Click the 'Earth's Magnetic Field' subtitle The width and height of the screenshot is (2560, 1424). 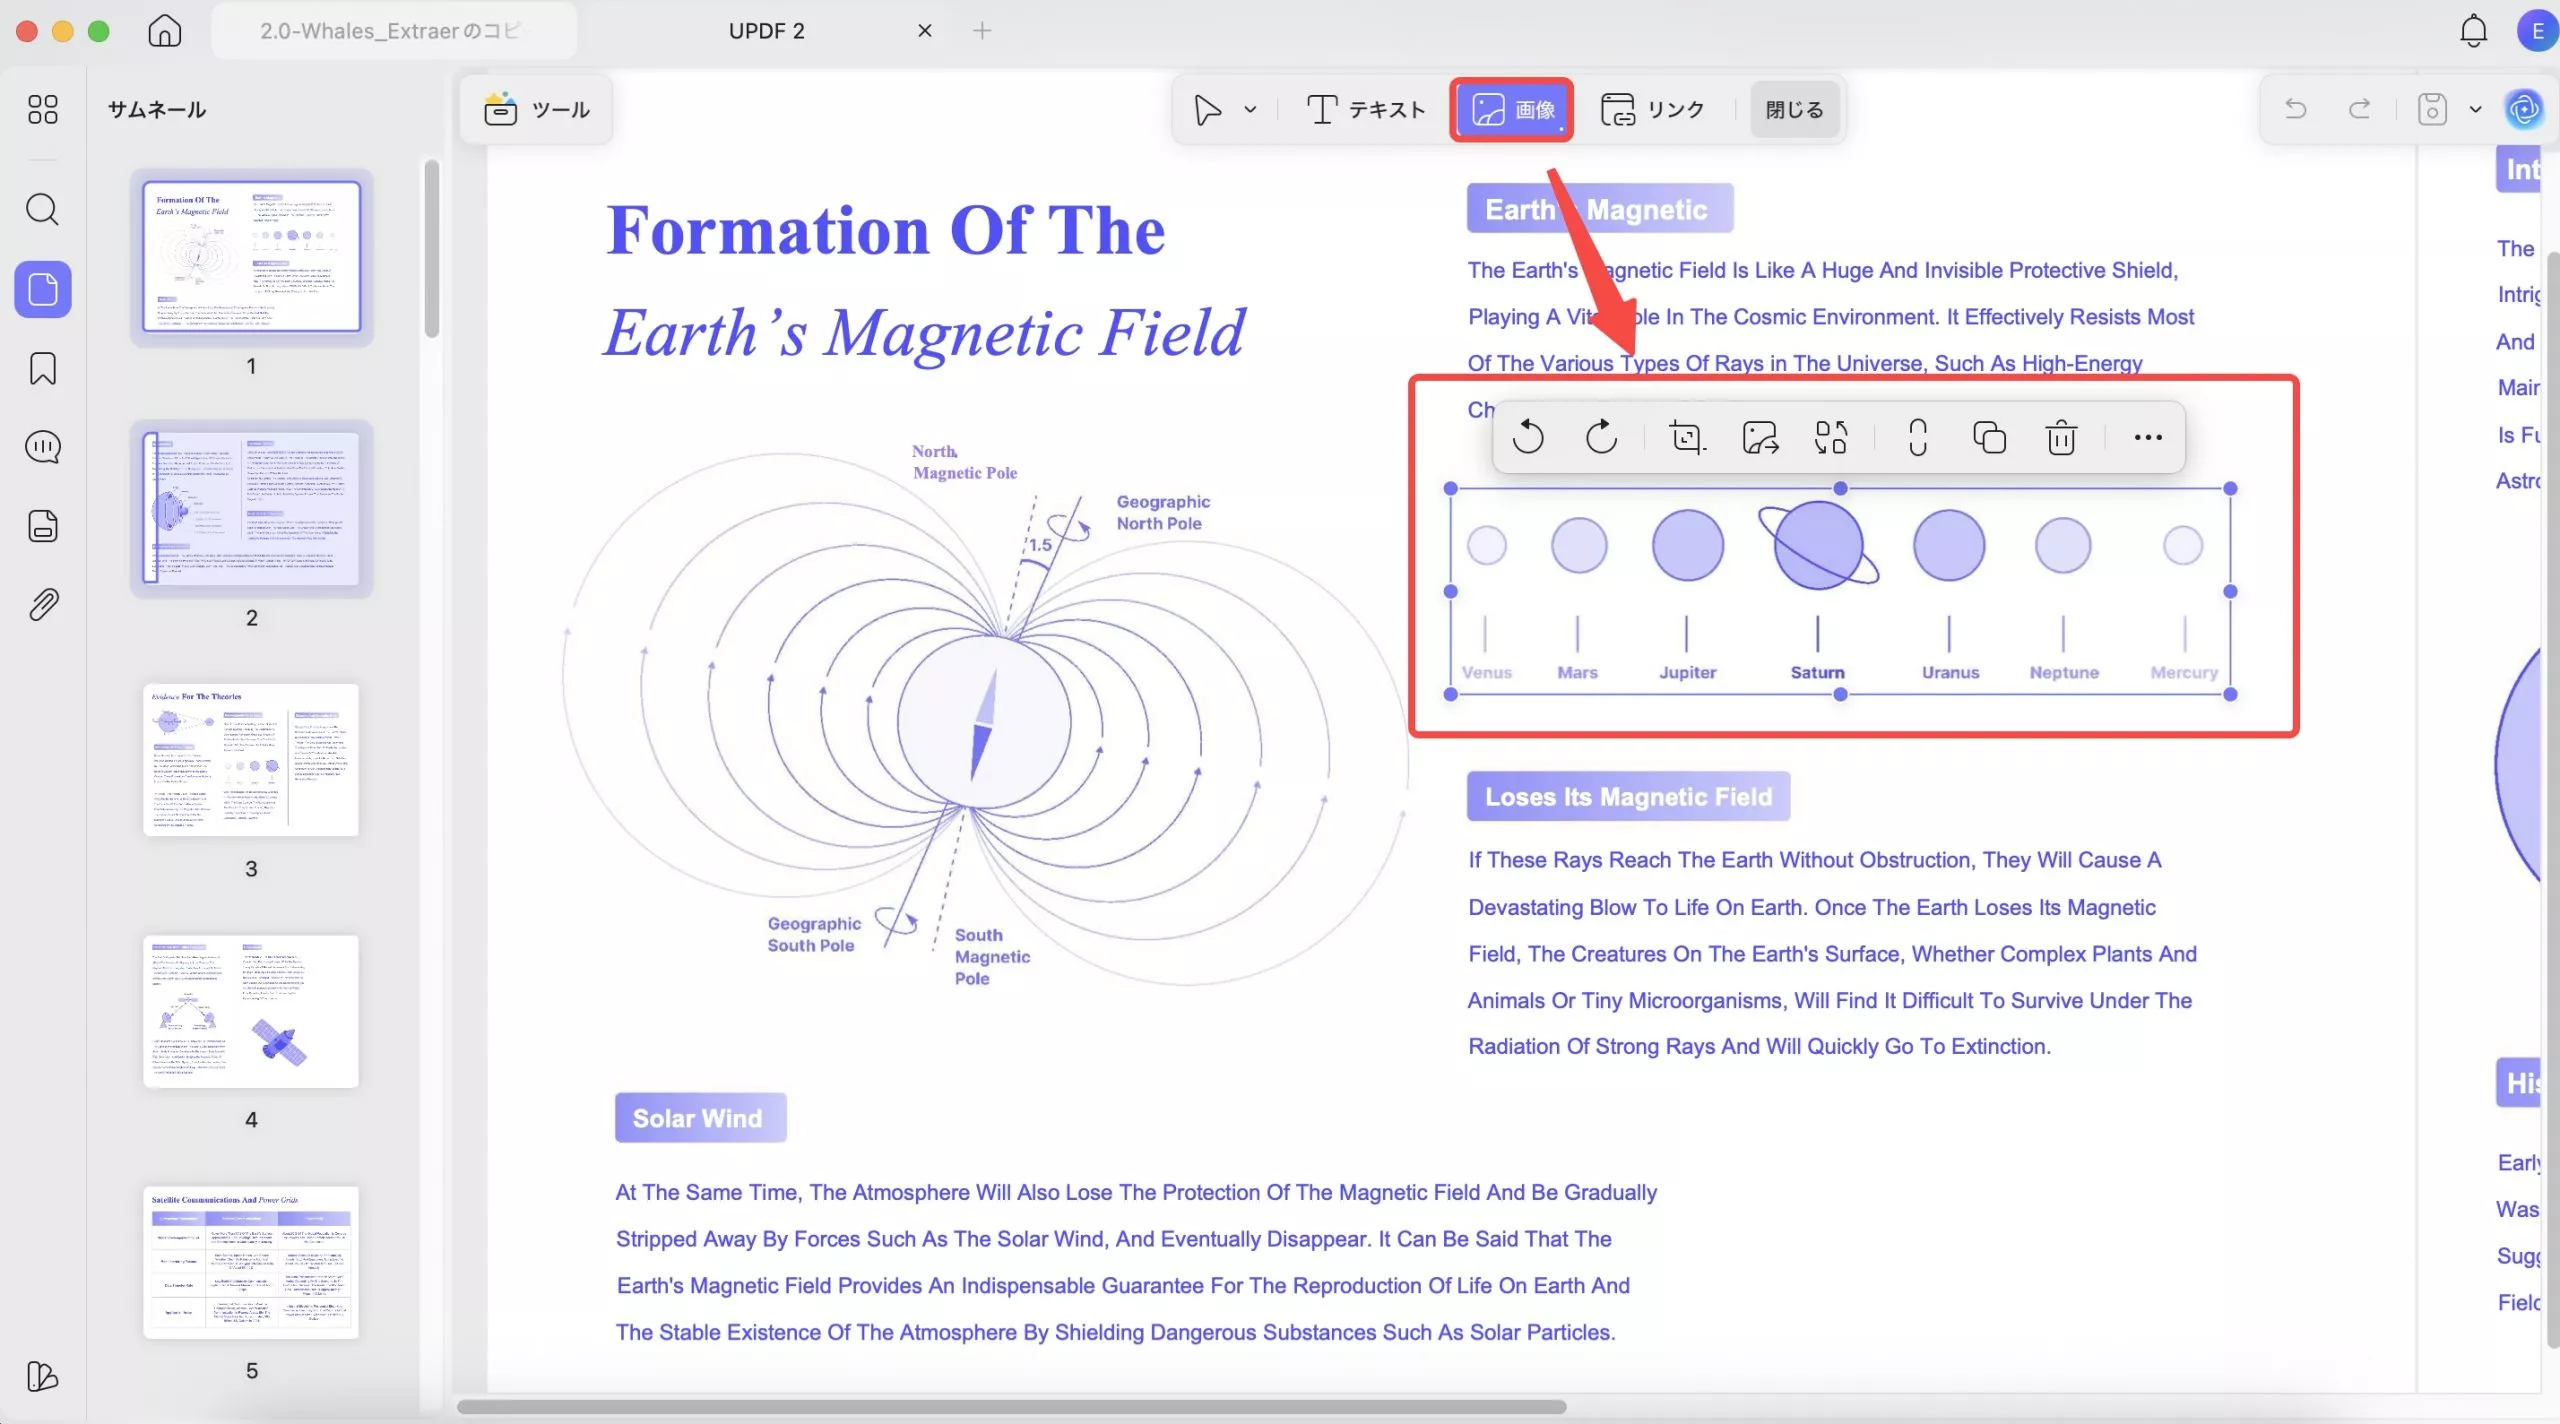[x=926, y=332]
